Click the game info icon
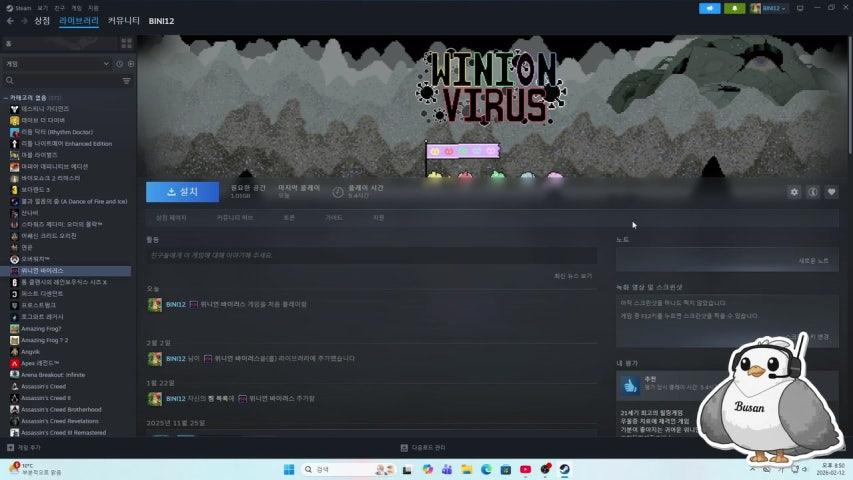 (813, 192)
